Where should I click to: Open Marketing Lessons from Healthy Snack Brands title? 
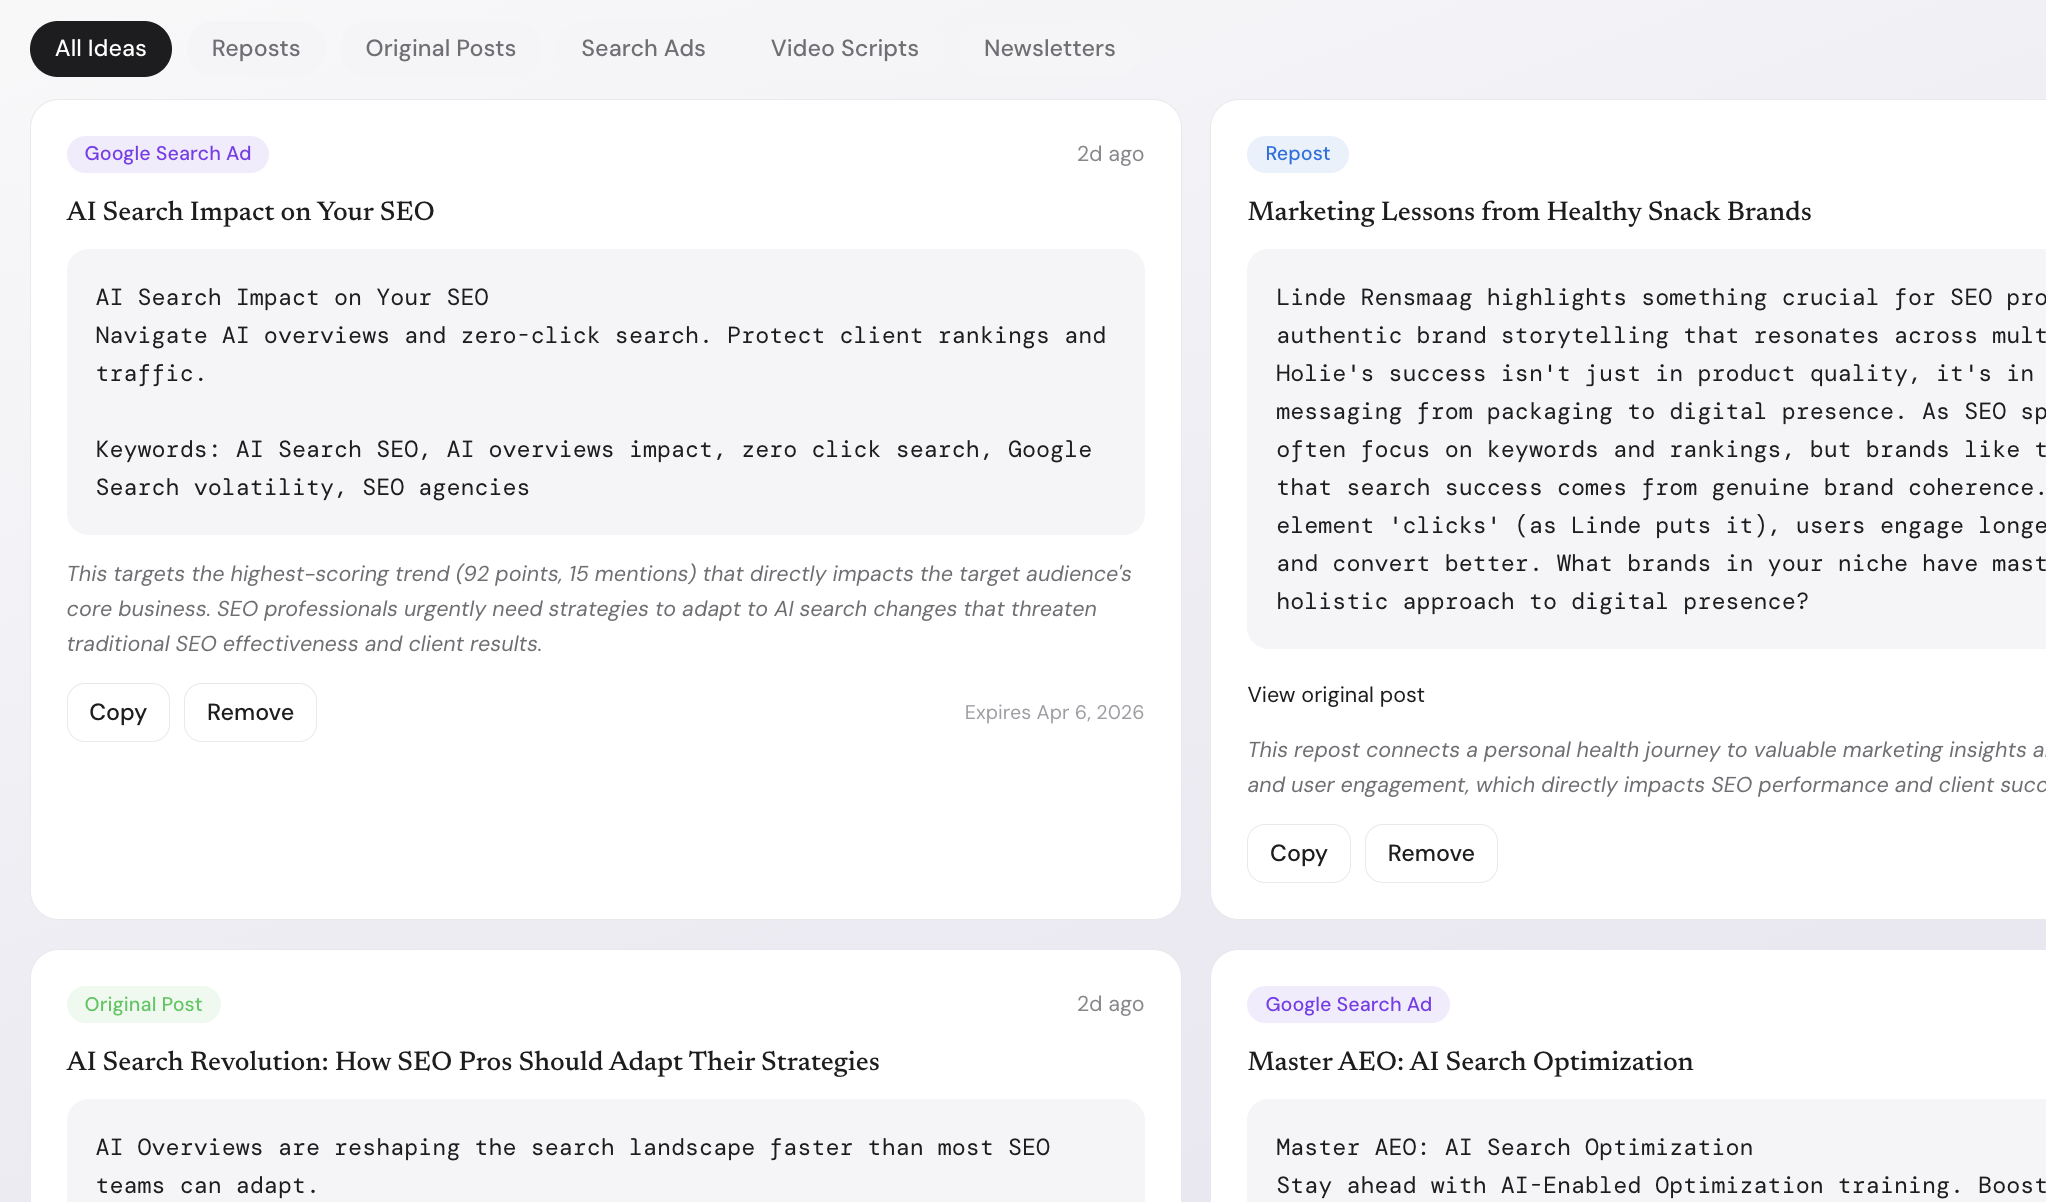coord(1528,211)
